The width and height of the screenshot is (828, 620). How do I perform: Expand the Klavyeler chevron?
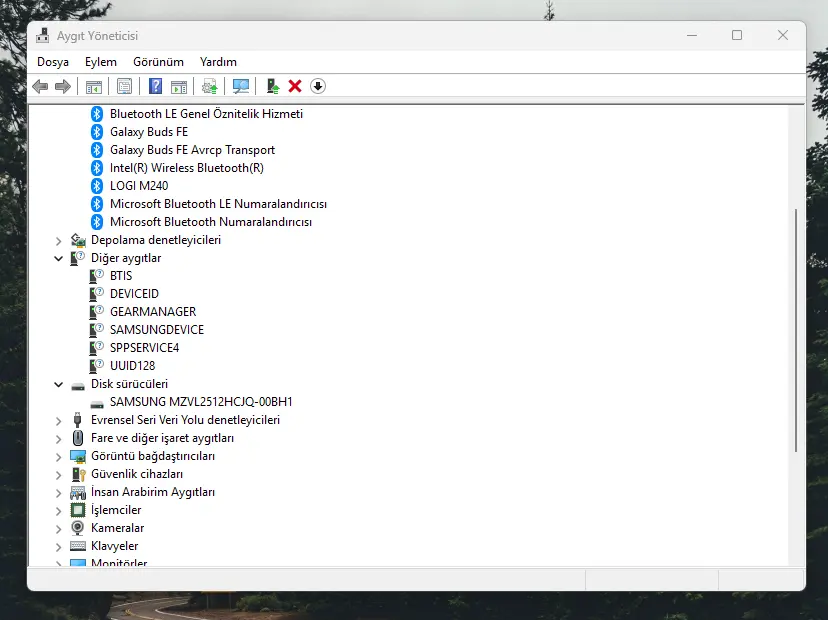click(58, 547)
